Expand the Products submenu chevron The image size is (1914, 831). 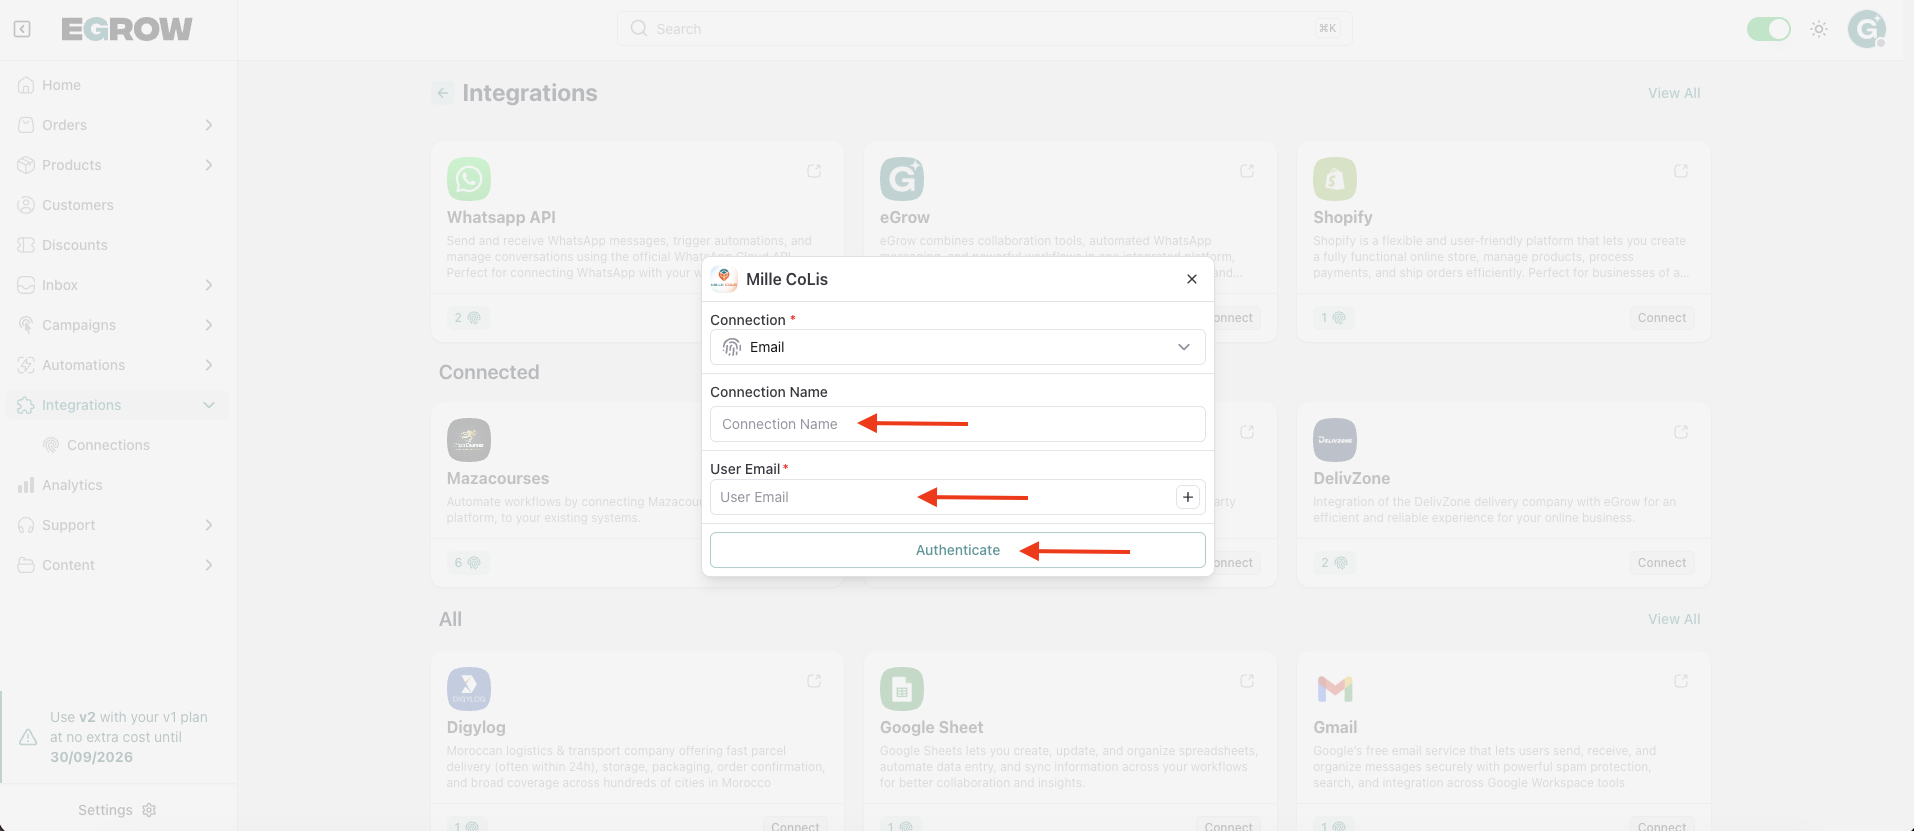point(209,165)
